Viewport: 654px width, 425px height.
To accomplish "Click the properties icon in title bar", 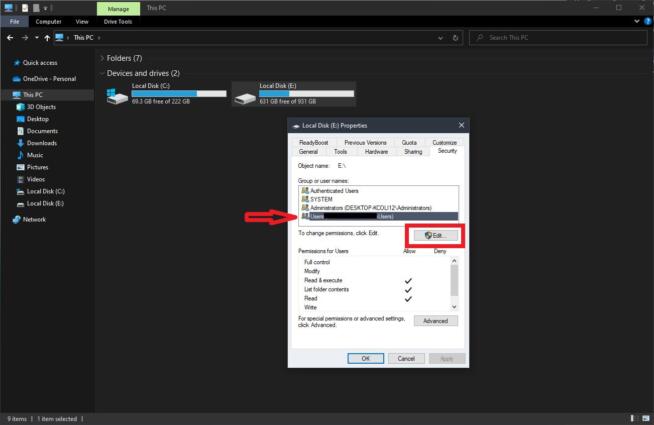I will coord(25,8).
